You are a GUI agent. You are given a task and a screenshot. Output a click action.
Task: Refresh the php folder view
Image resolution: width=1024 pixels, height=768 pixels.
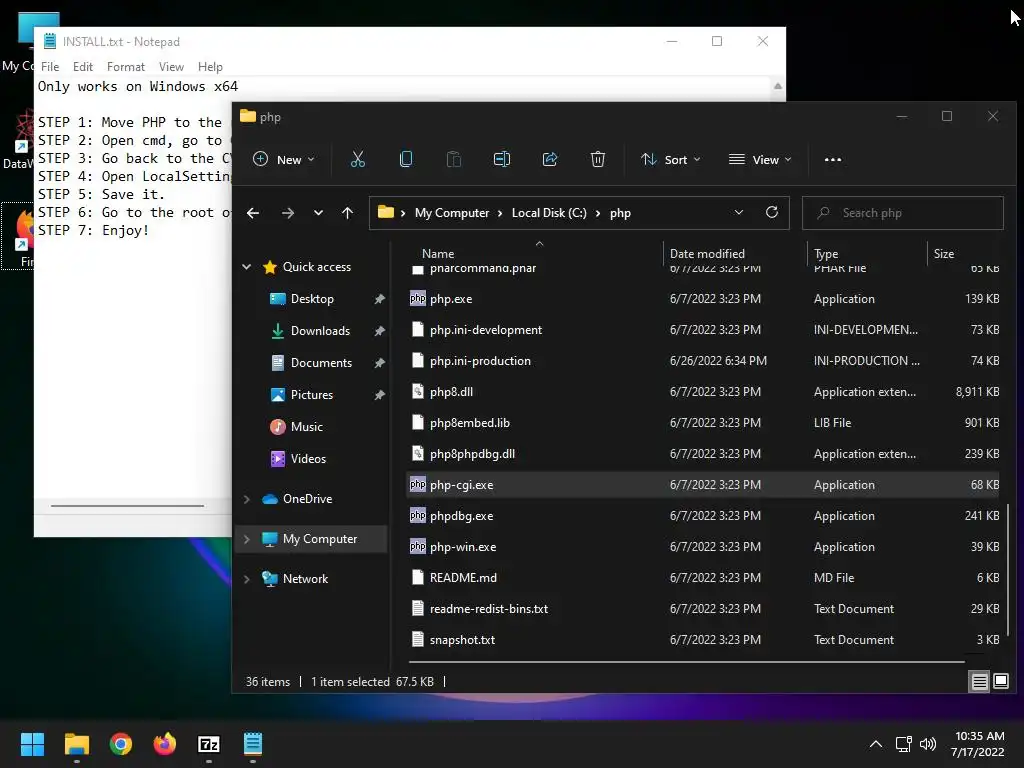(x=772, y=212)
